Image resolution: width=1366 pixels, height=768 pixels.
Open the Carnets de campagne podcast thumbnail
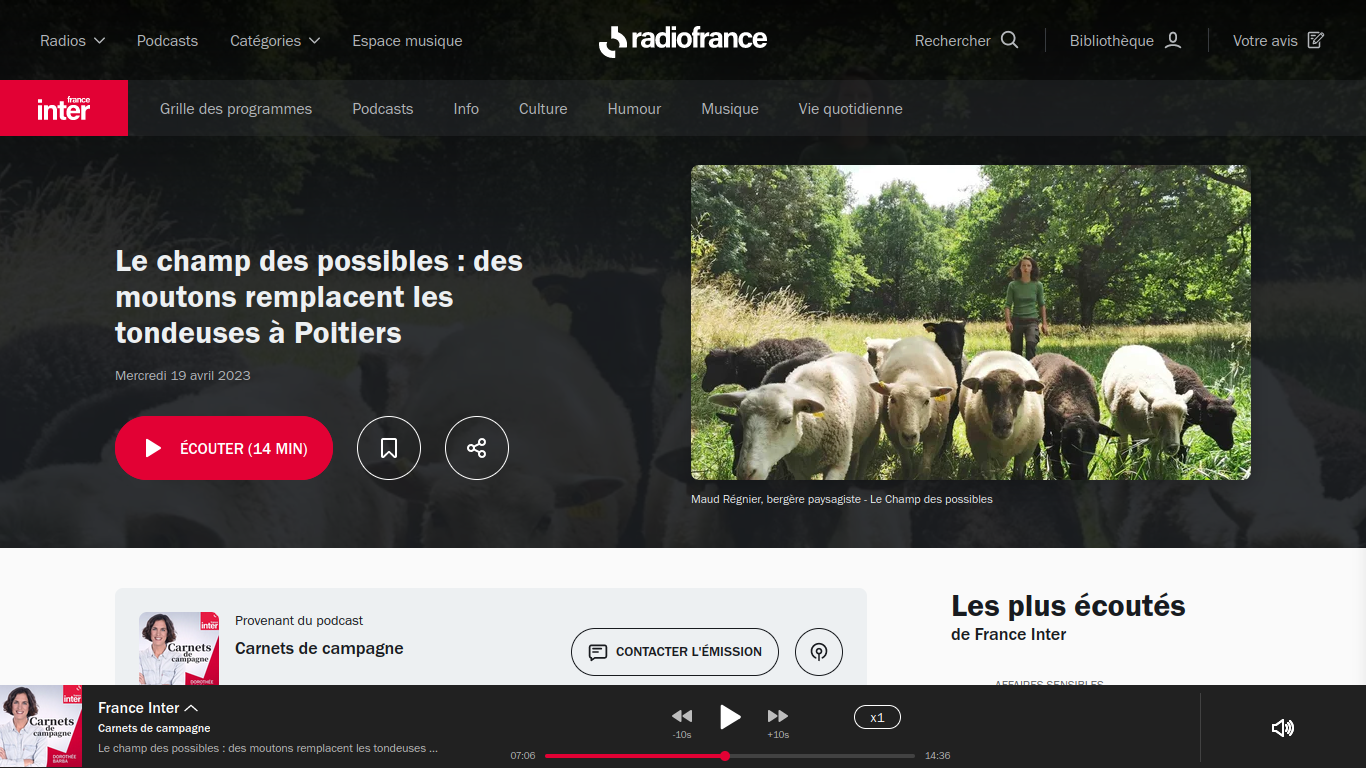click(179, 648)
